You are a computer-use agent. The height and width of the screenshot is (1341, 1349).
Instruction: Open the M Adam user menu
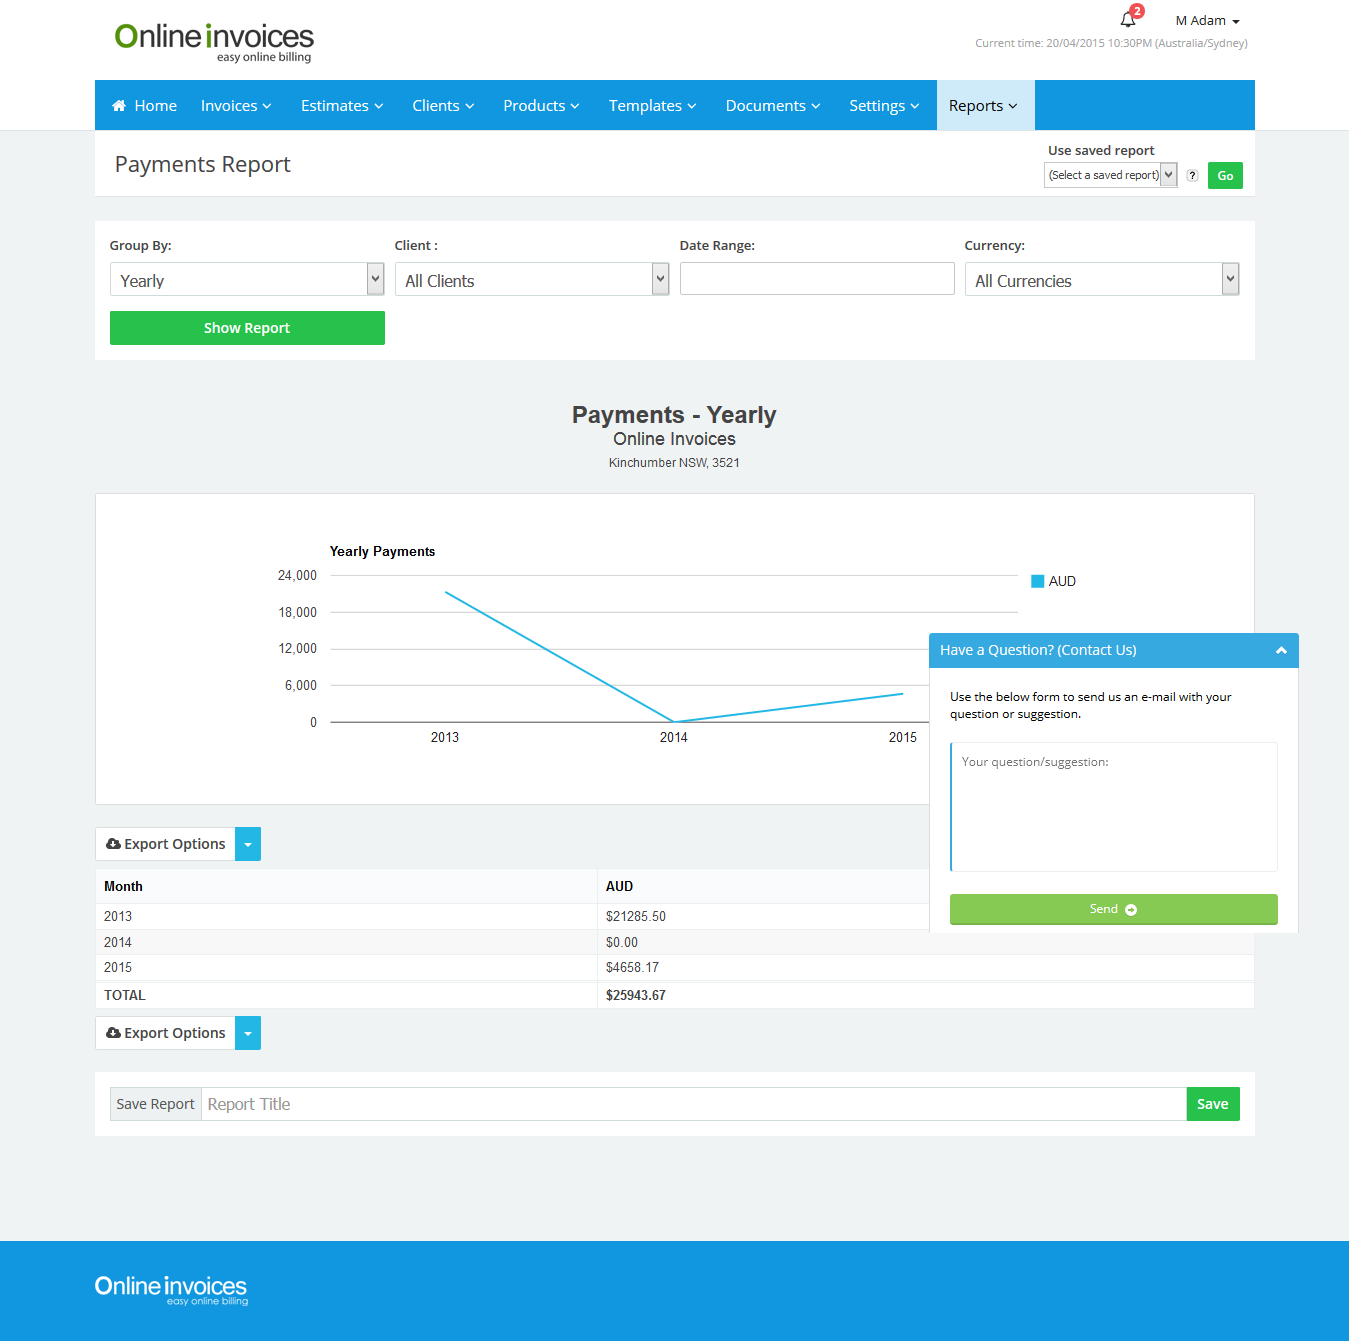[x=1207, y=21]
